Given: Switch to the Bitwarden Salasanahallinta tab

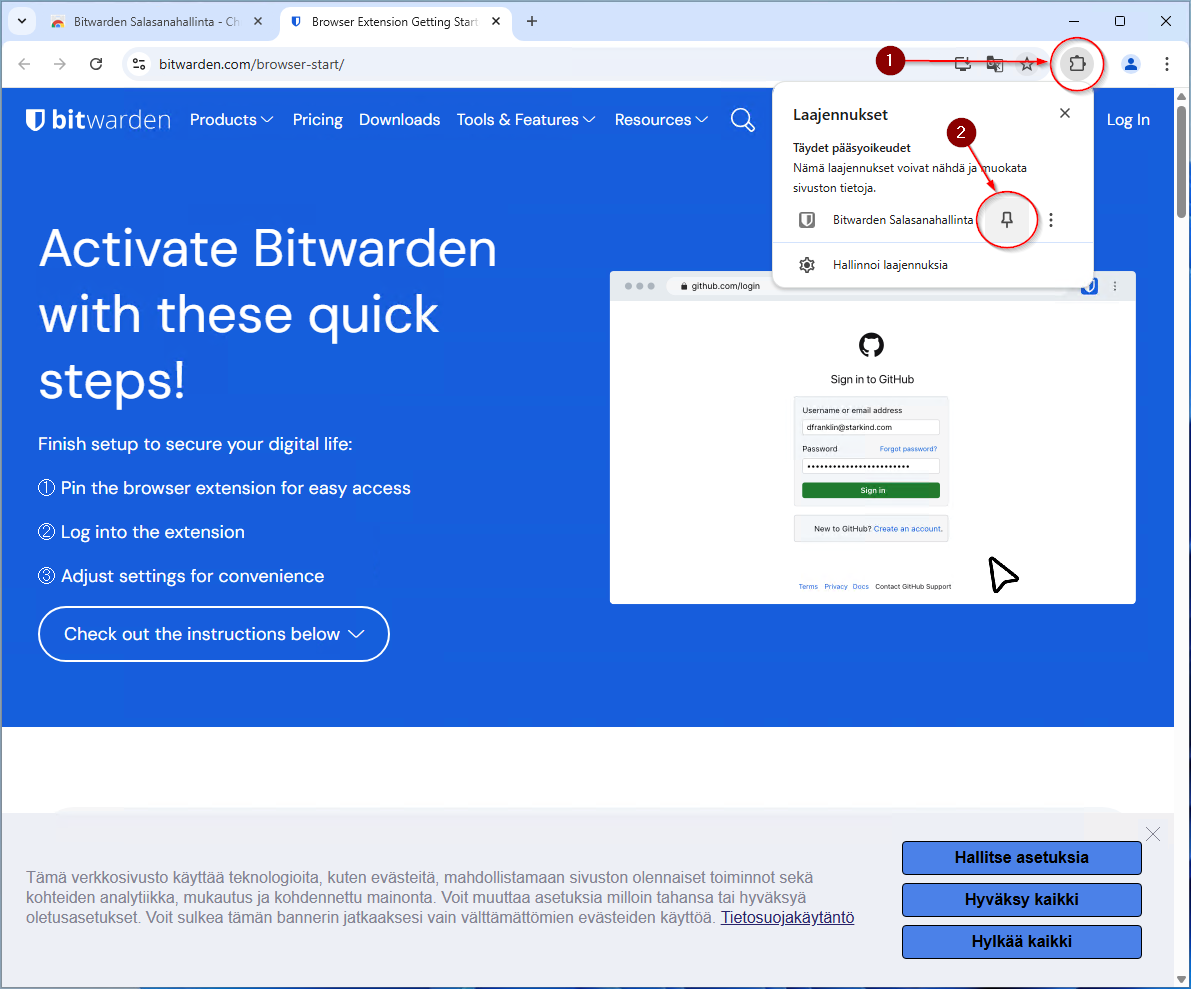Looking at the screenshot, I should pos(156,22).
